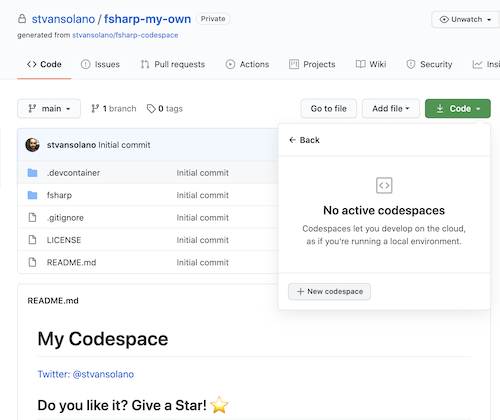Click the My Codespace heading

pyautogui.click(x=103, y=339)
